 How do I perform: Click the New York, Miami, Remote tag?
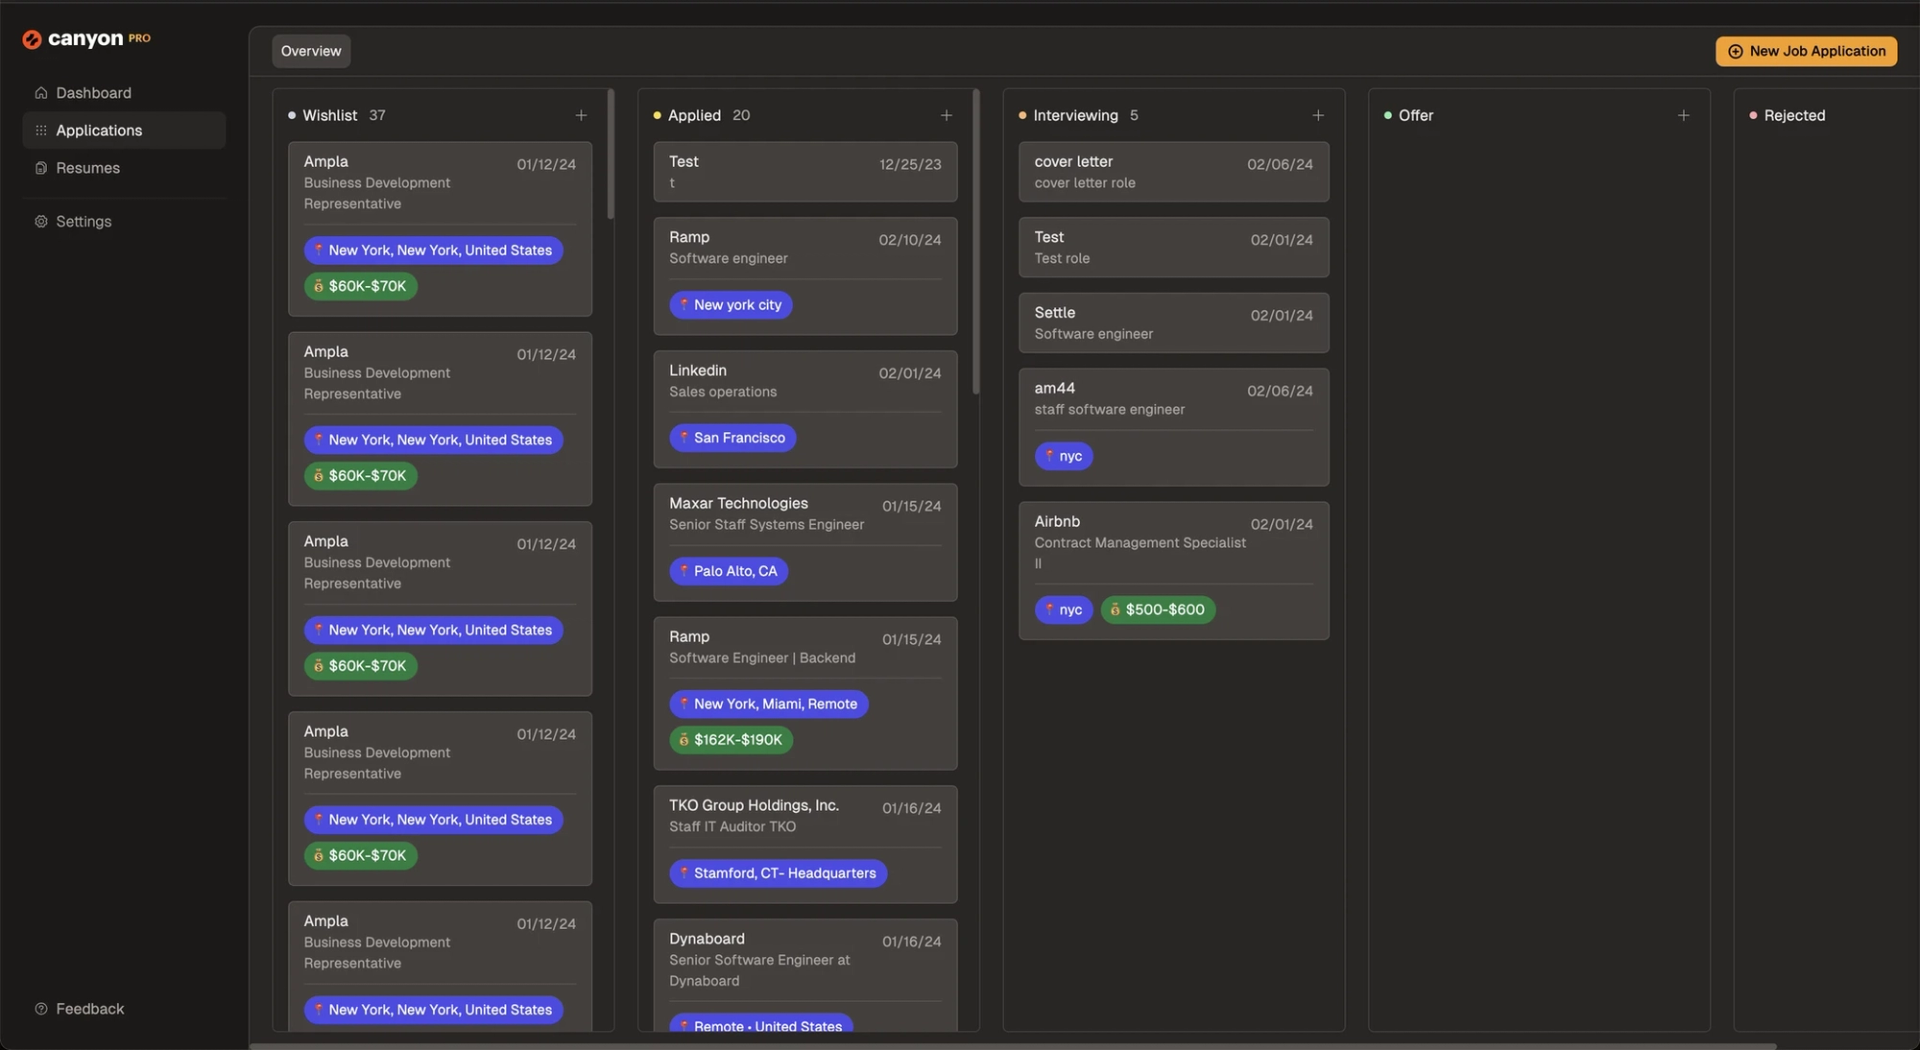[x=769, y=704]
